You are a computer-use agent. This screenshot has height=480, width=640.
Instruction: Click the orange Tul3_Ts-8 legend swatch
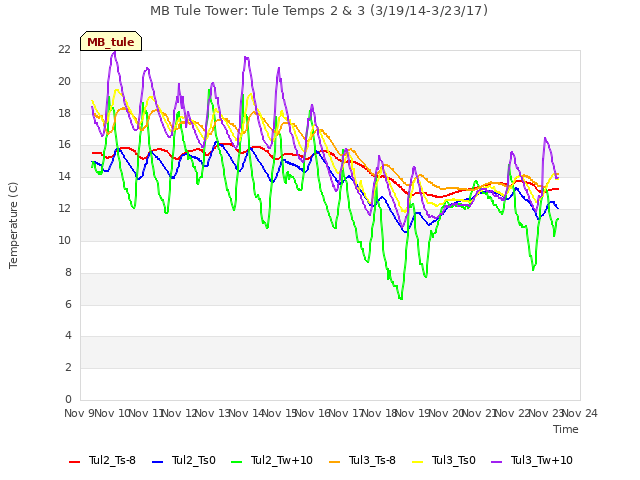pyautogui.click(x=334, y=462)
